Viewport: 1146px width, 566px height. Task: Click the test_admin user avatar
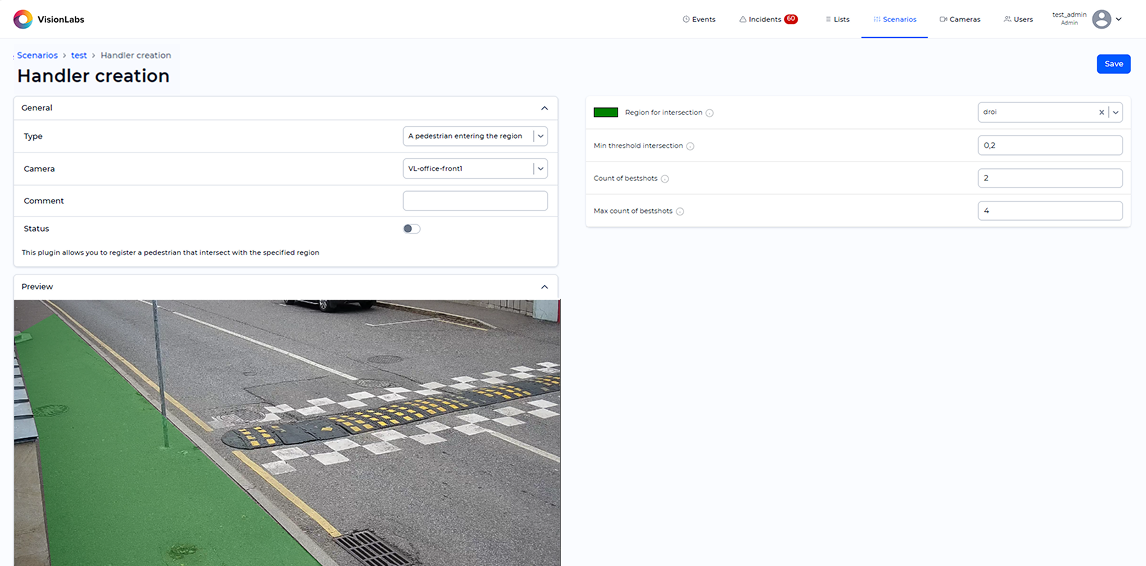click(1101, 19)
